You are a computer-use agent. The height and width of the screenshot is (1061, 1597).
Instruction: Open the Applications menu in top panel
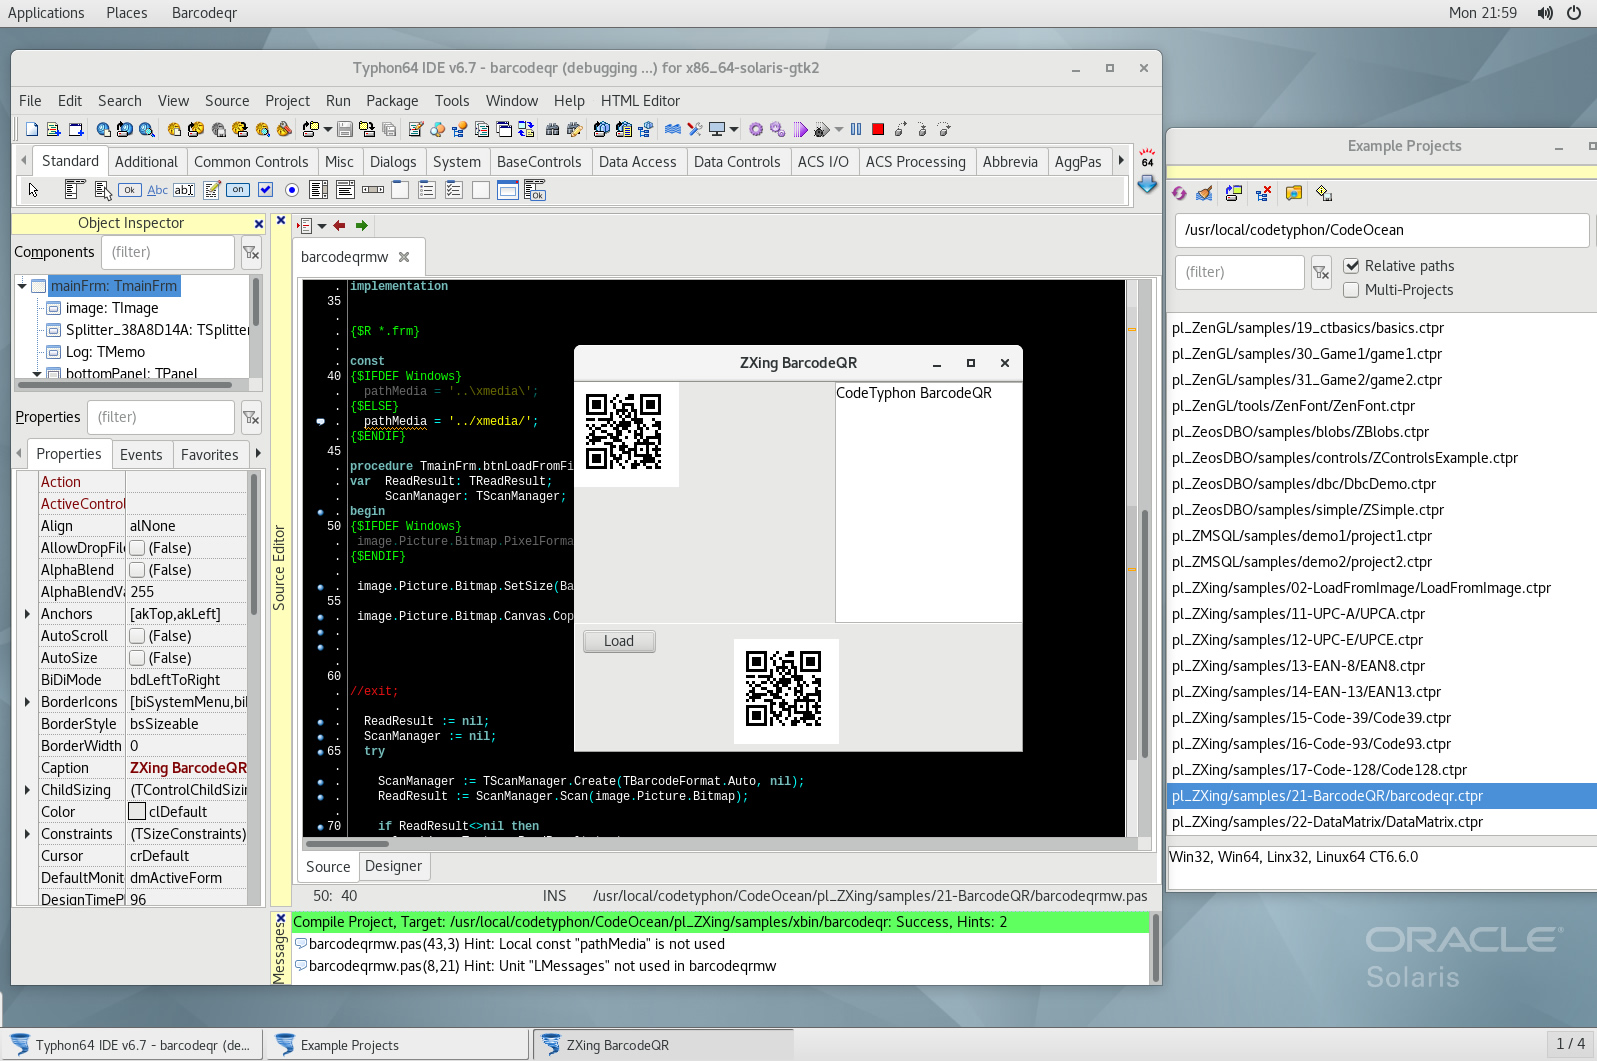point(46,13)
